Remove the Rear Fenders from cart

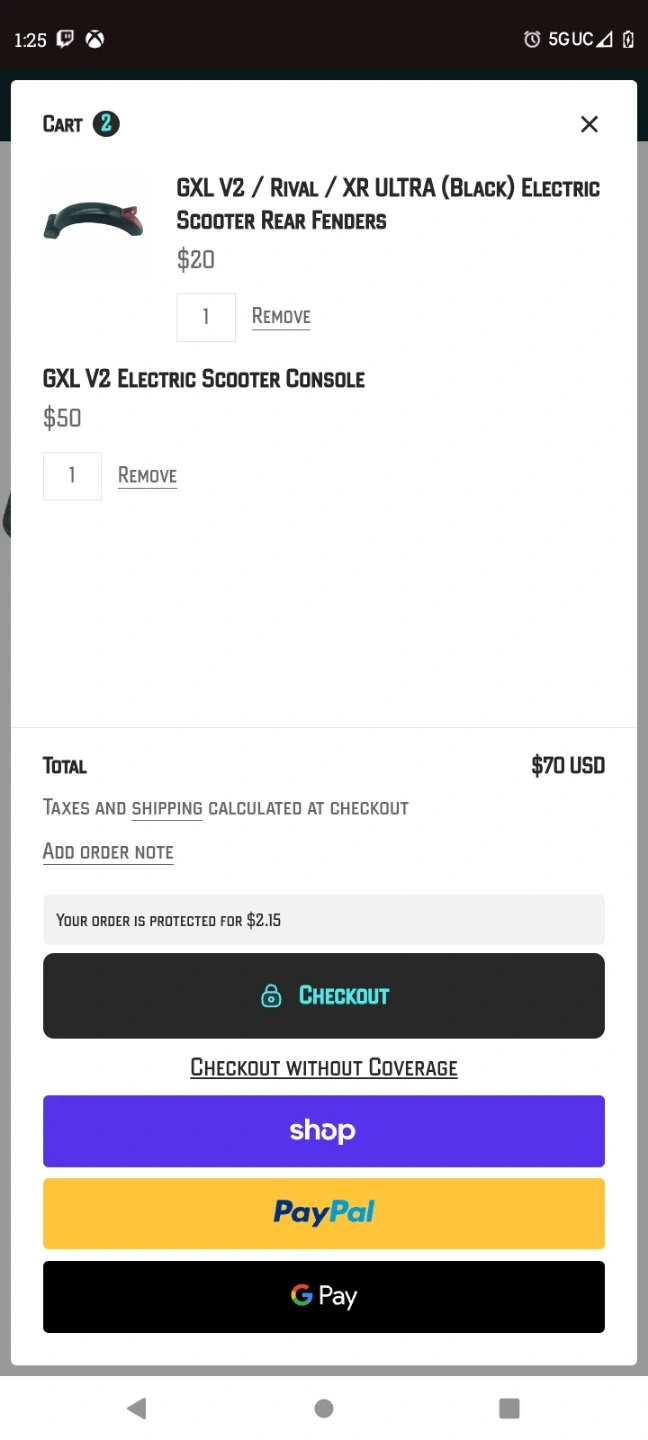pos(281,317)
